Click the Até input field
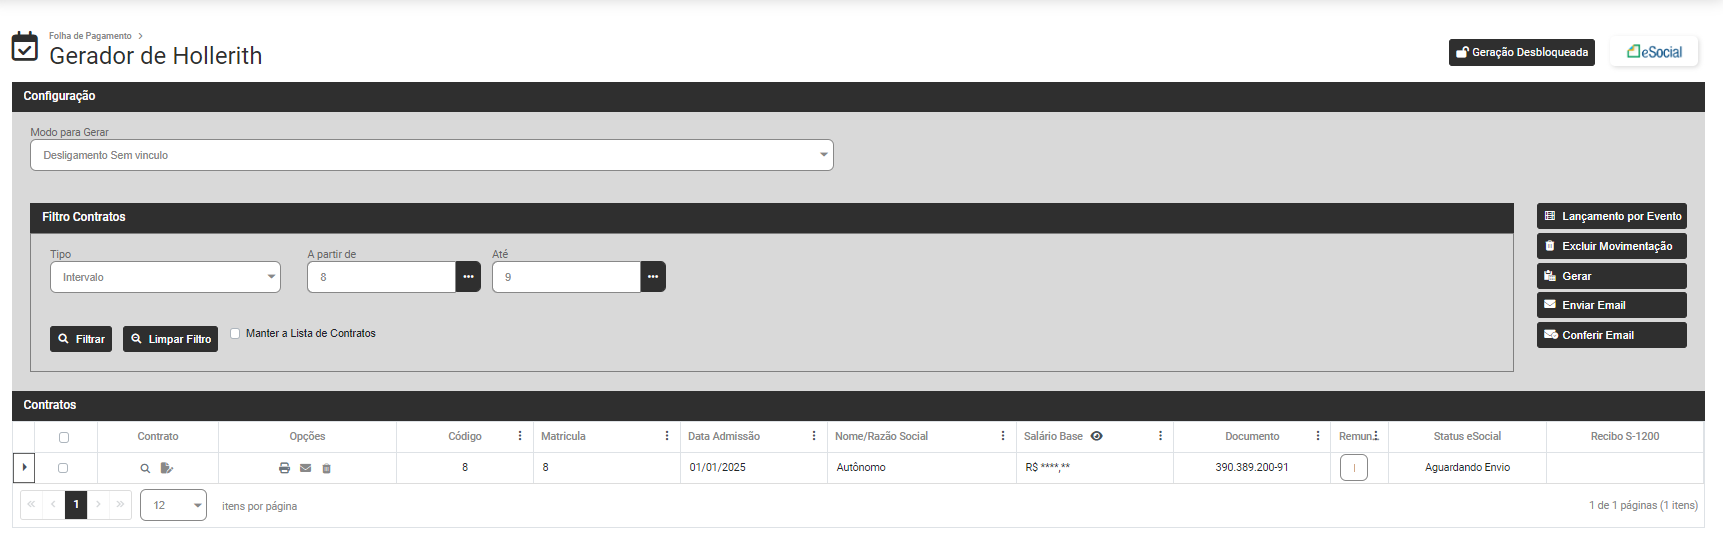The height and width of the screenshot is (540, 1723). coord(566,277)
